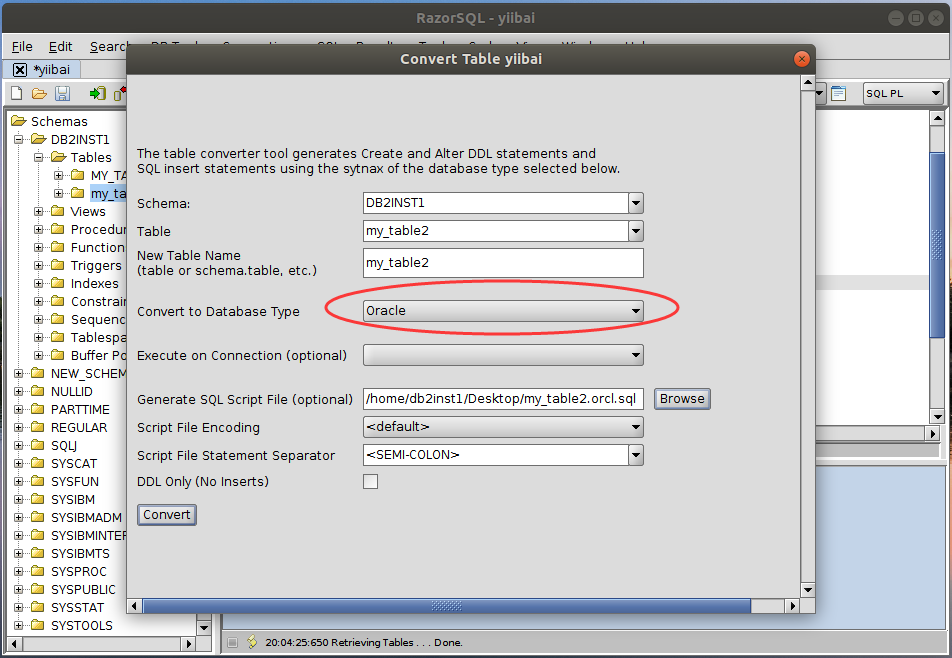Click the status bar lightning icon
The width and height of the screenshot is (952, 658).
coord(252,642)
